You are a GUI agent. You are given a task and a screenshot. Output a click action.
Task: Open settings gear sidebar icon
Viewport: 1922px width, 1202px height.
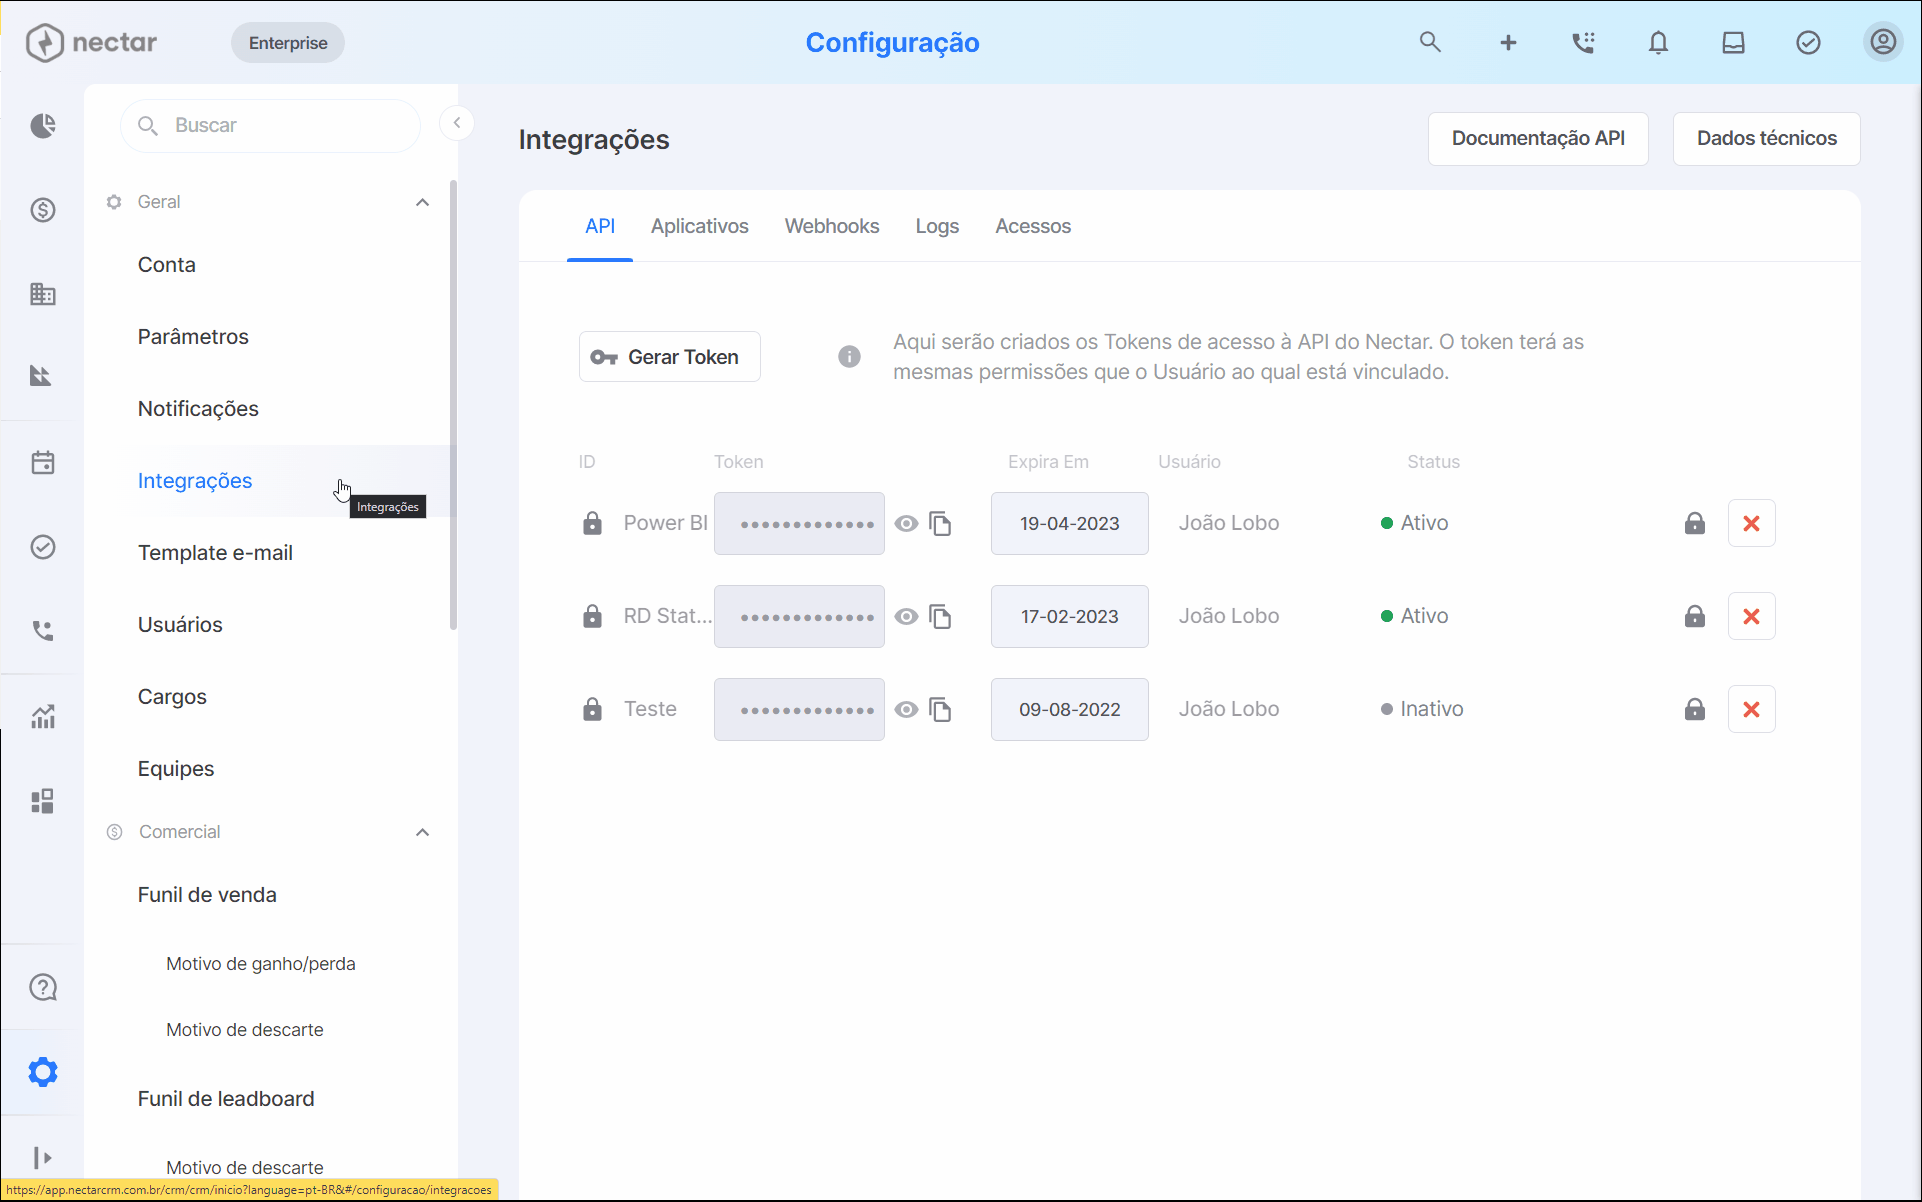click(43, 1072)
